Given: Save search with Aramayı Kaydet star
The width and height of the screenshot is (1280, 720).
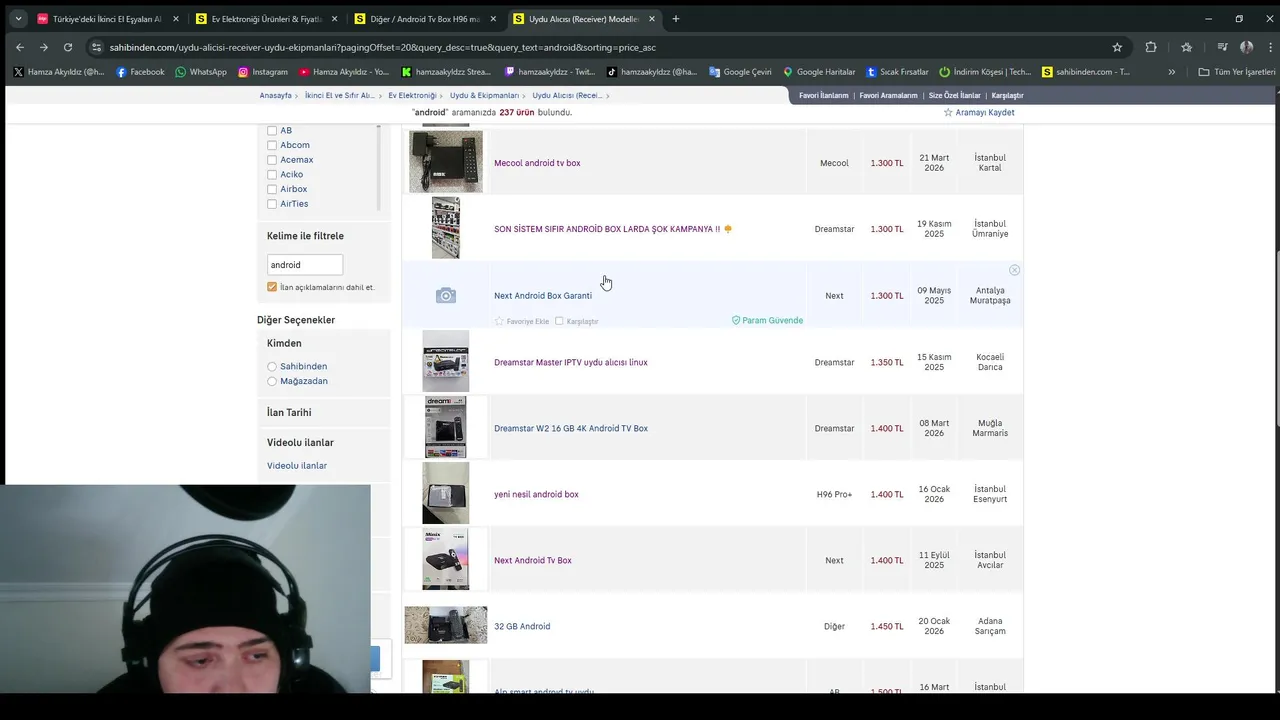Looking at the screenshot, I should click(x=979, y=112).
